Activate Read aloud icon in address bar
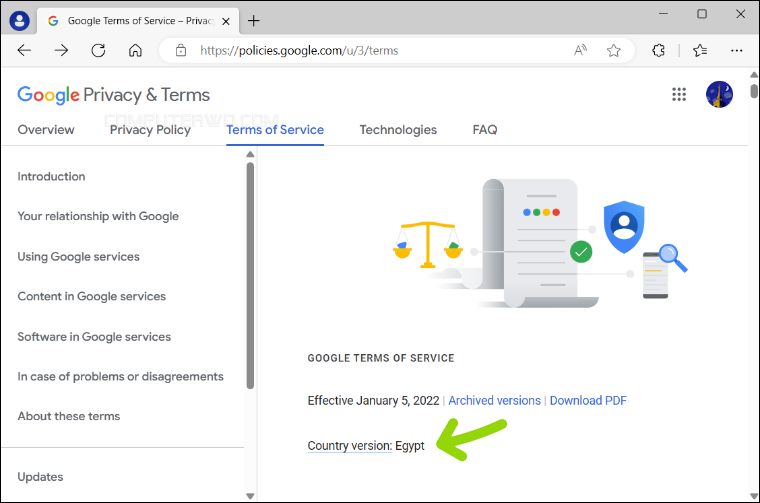The width and height of the screenshot is (760, 503). (580, 50)
